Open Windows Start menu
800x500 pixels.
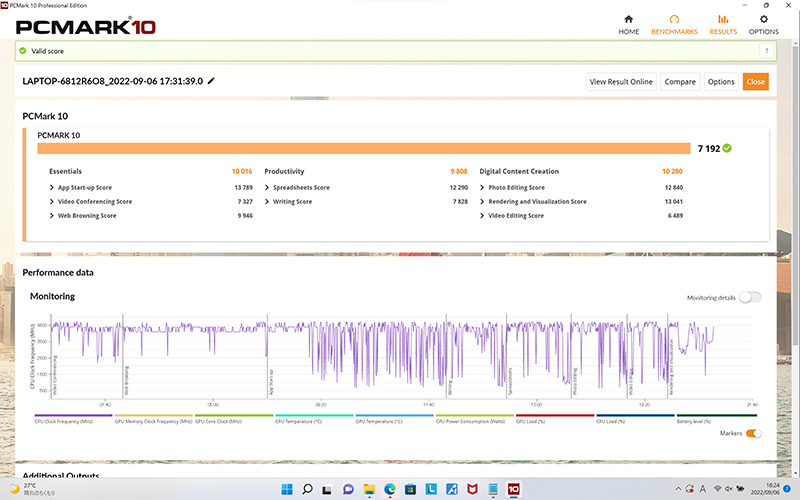pos(285,488)
